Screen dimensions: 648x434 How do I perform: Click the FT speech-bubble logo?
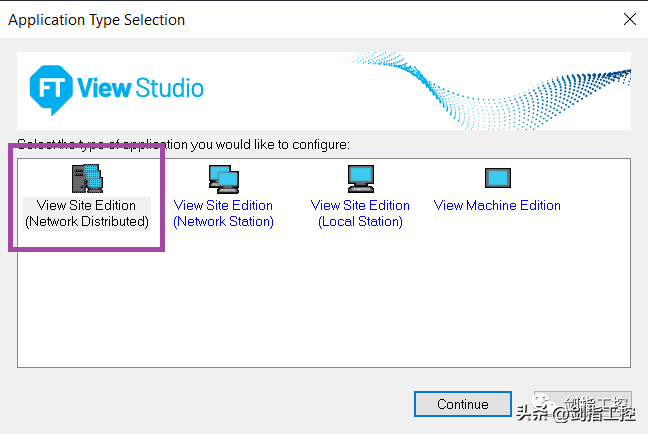coord(49,87)
